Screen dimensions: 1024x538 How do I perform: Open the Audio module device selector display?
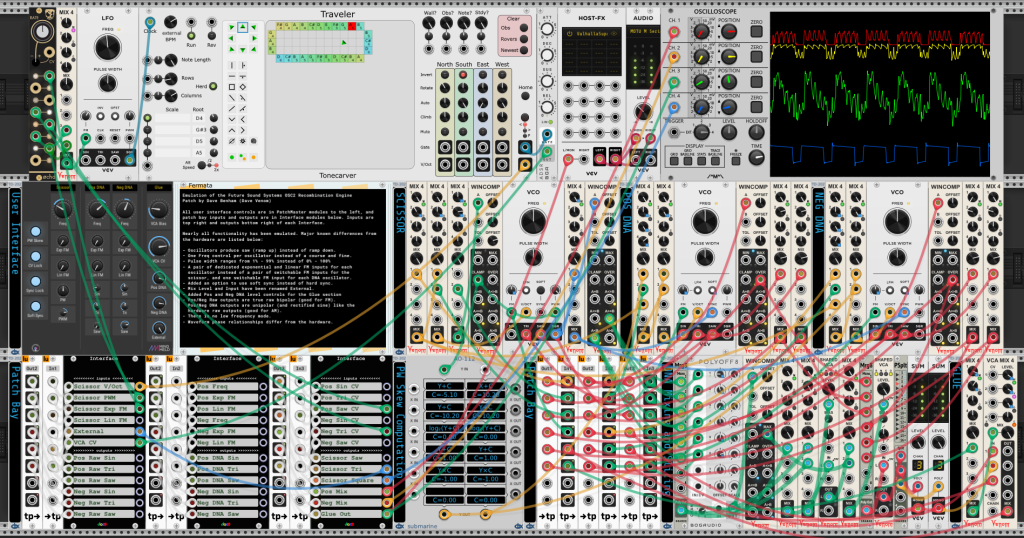[643, 31]
